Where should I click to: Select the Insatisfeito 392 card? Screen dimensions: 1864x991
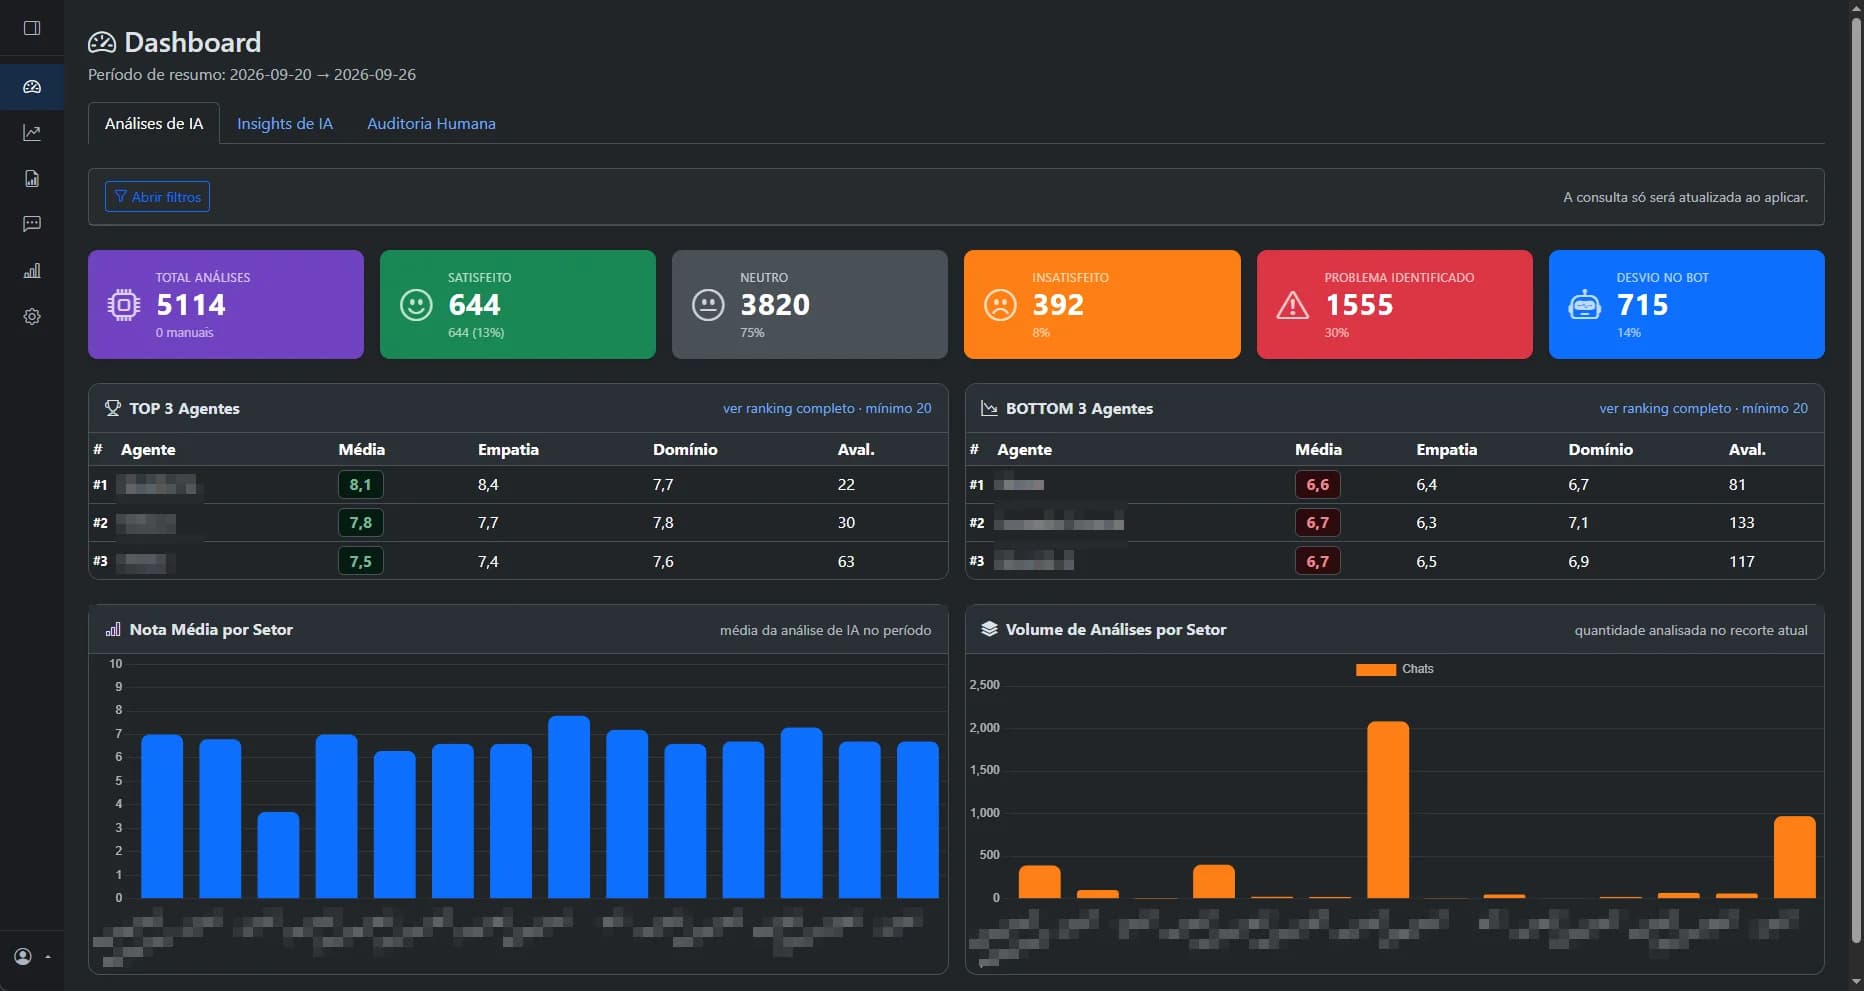[1102, 304]
